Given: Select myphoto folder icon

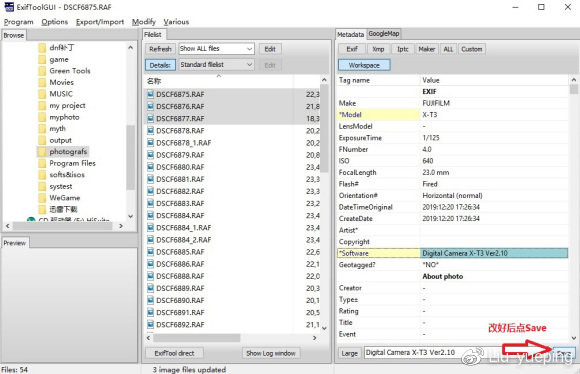Looking at the screenshot, I should tap(42, 117).
